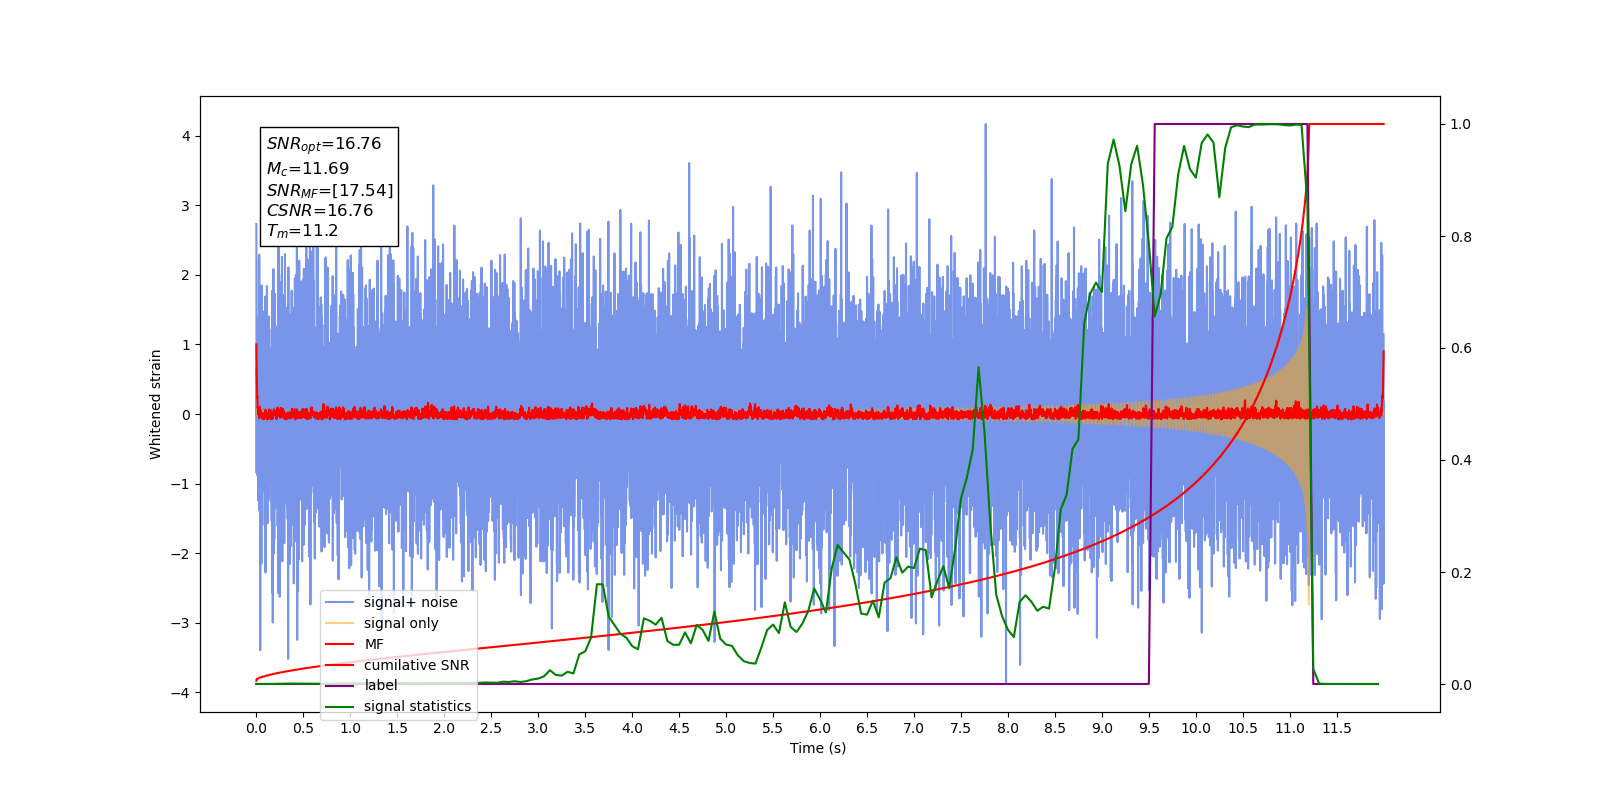Click x-axis tick label 5.5
Screen dimensions: 1600x800
773,728
